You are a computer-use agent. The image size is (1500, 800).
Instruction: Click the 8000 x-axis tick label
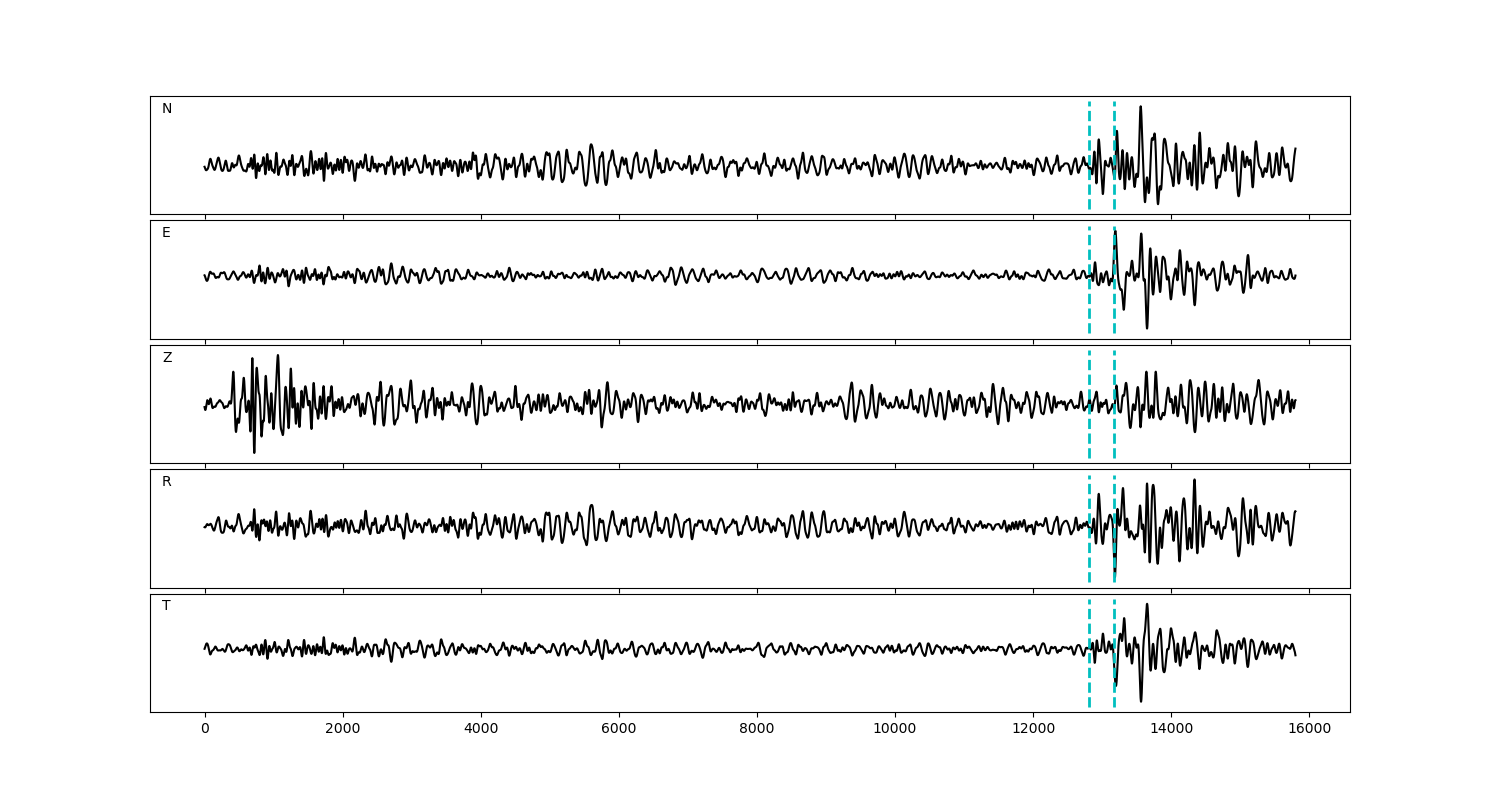tap(757, 730)
